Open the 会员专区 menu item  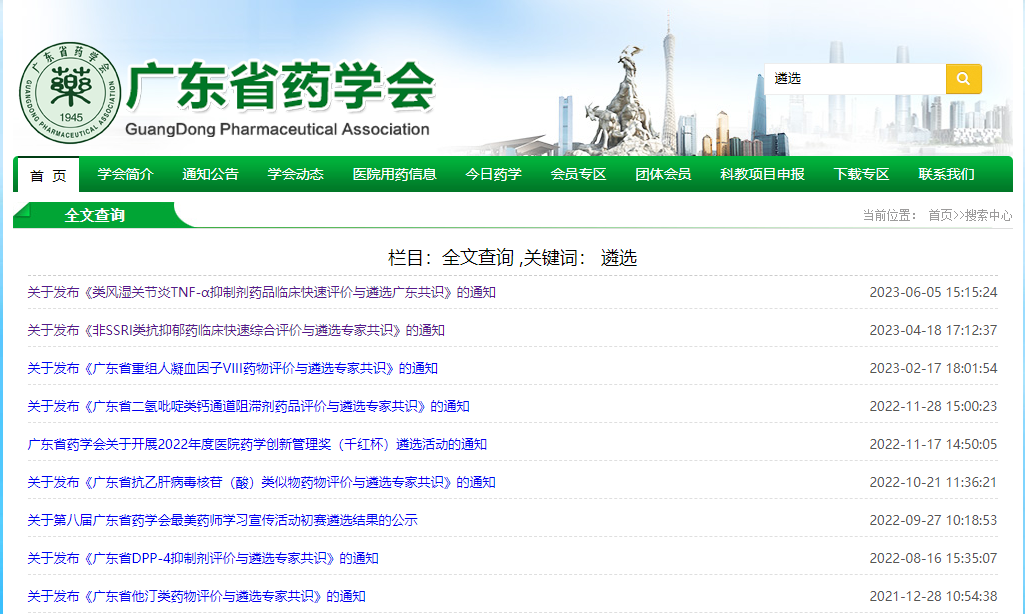pyautogui.click(x=579, y=174)
